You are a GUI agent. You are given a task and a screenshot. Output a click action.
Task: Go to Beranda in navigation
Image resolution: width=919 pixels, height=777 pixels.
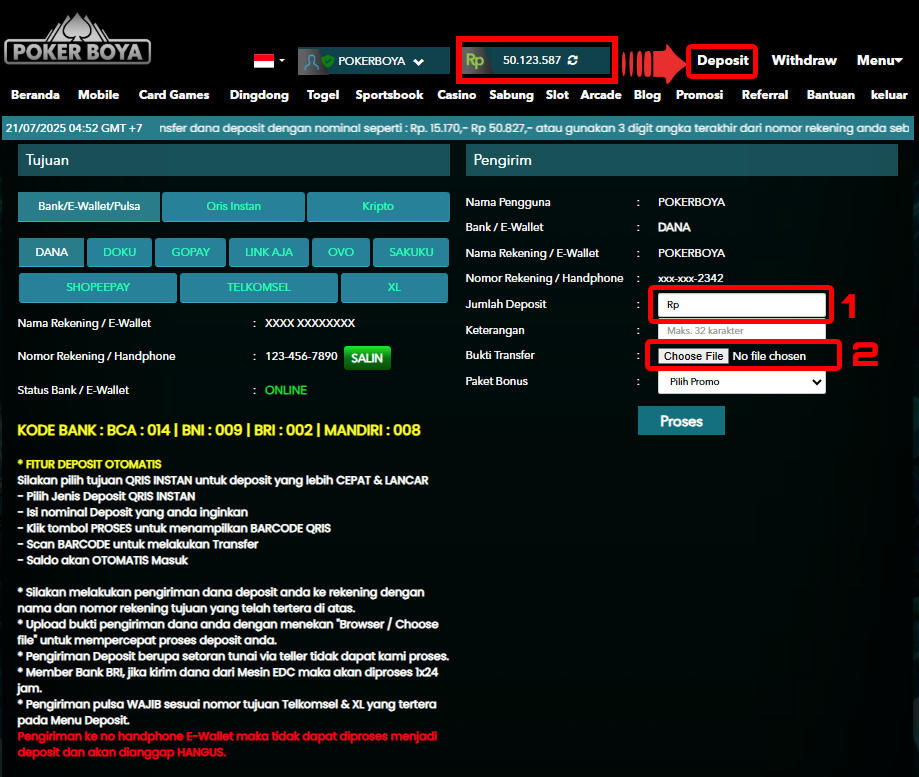tap(35, 95)
